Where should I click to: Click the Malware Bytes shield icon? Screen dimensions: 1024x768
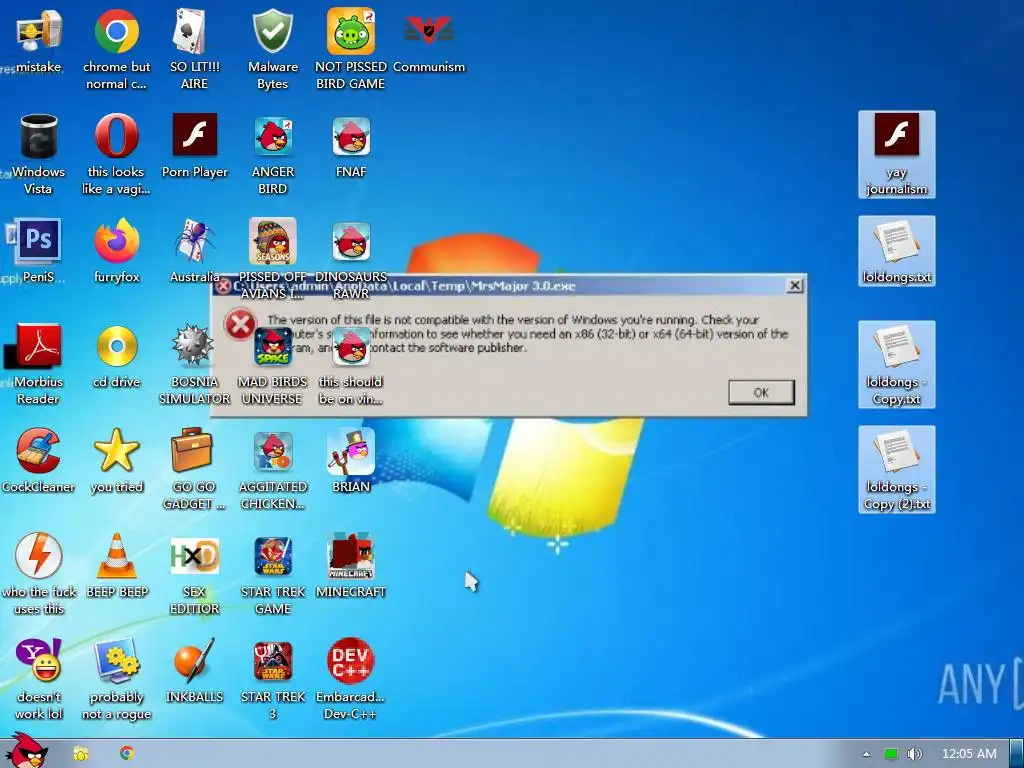tap(273, 50)
